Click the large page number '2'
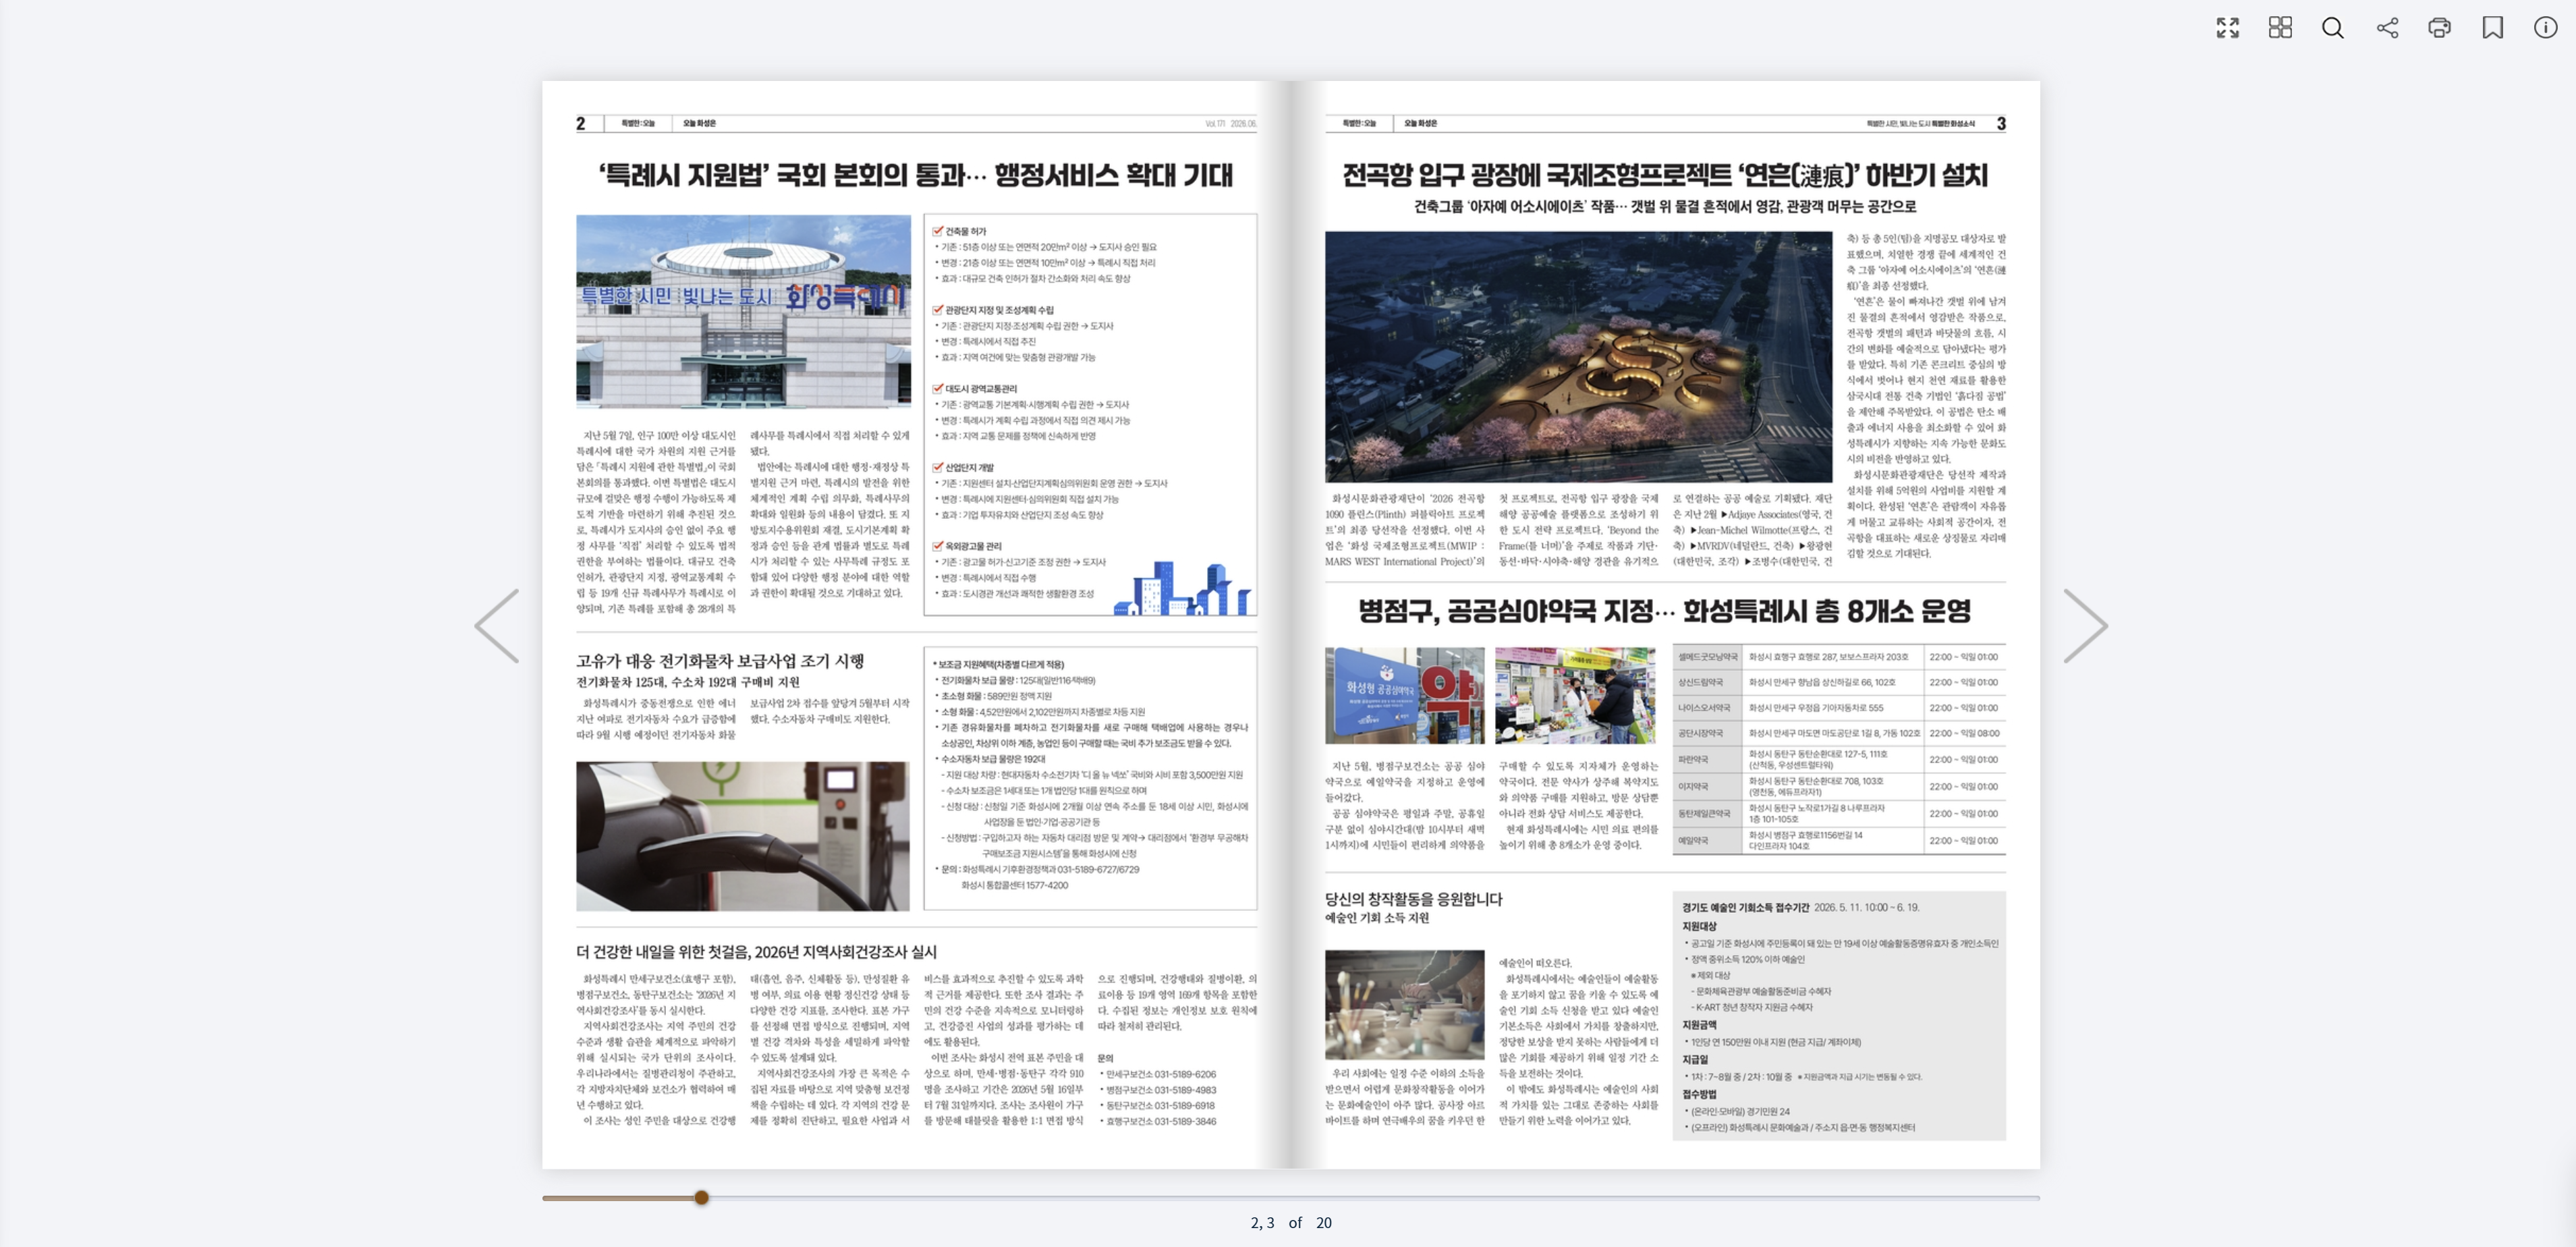The height and width of the screenshot is (1247, 2576). pos(580,124)
